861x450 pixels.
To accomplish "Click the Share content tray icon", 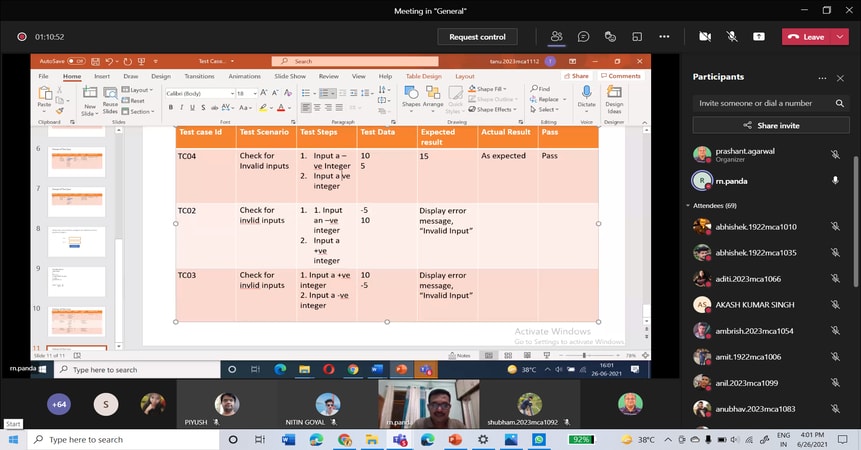I will (x=759, y=37).
